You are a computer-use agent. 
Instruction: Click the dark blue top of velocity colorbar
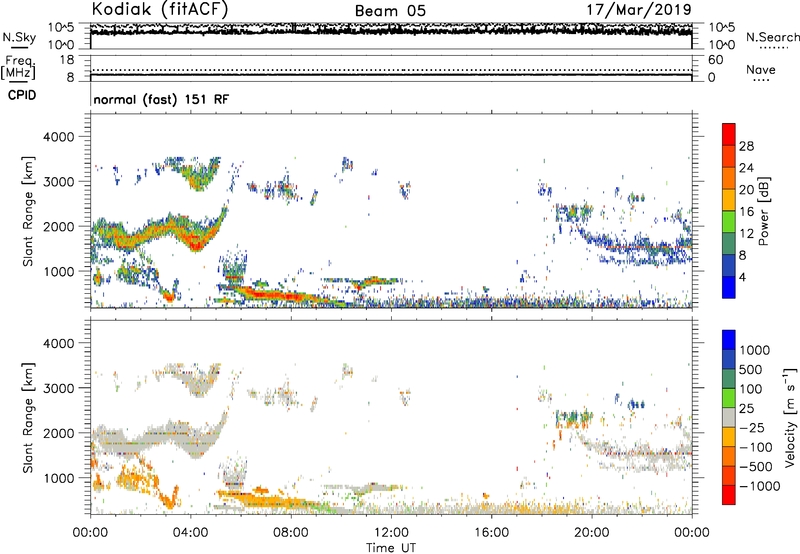729,340
